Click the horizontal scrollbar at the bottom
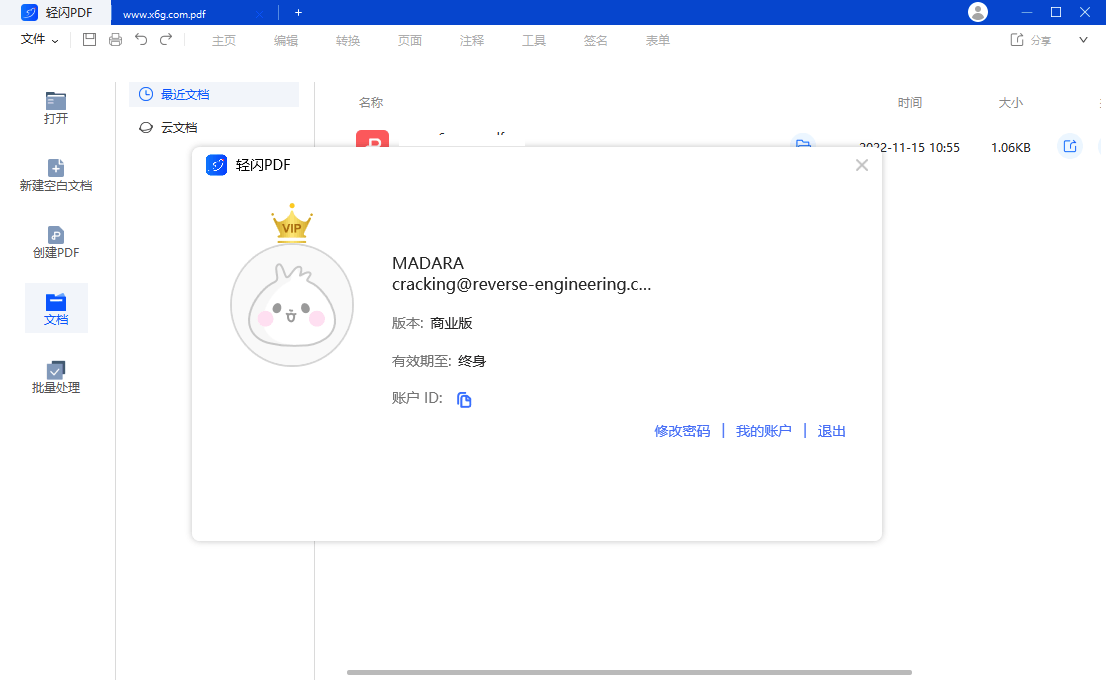The image size is (1106, 680). (628, 672)
